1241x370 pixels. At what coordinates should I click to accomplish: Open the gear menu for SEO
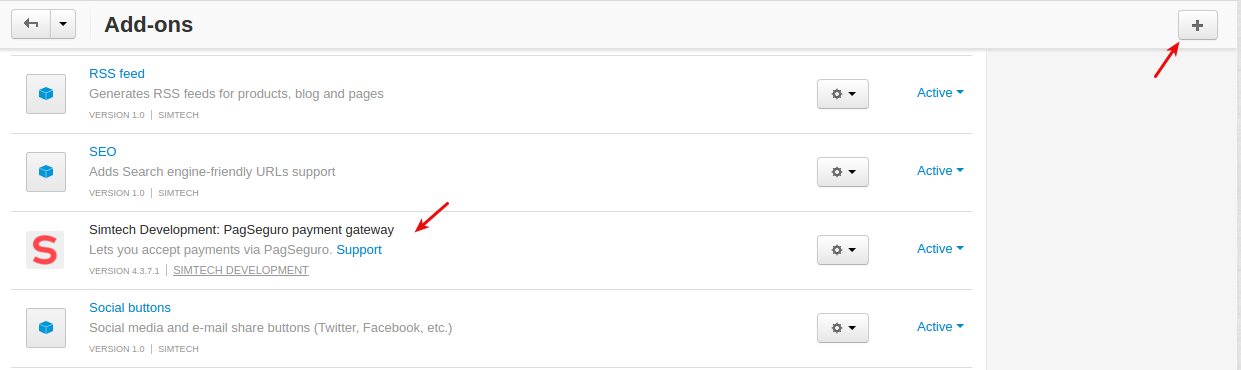[842, 171]
